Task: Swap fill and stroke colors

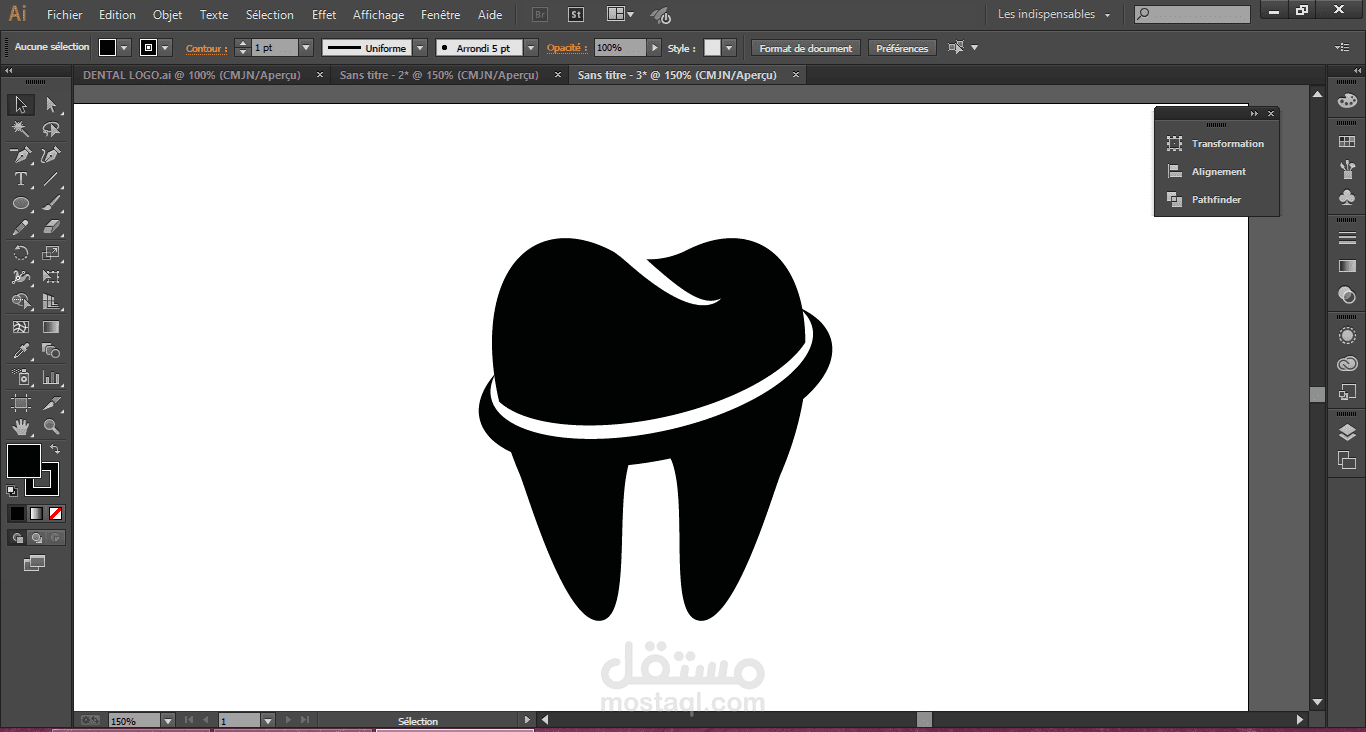Action: 55,449
